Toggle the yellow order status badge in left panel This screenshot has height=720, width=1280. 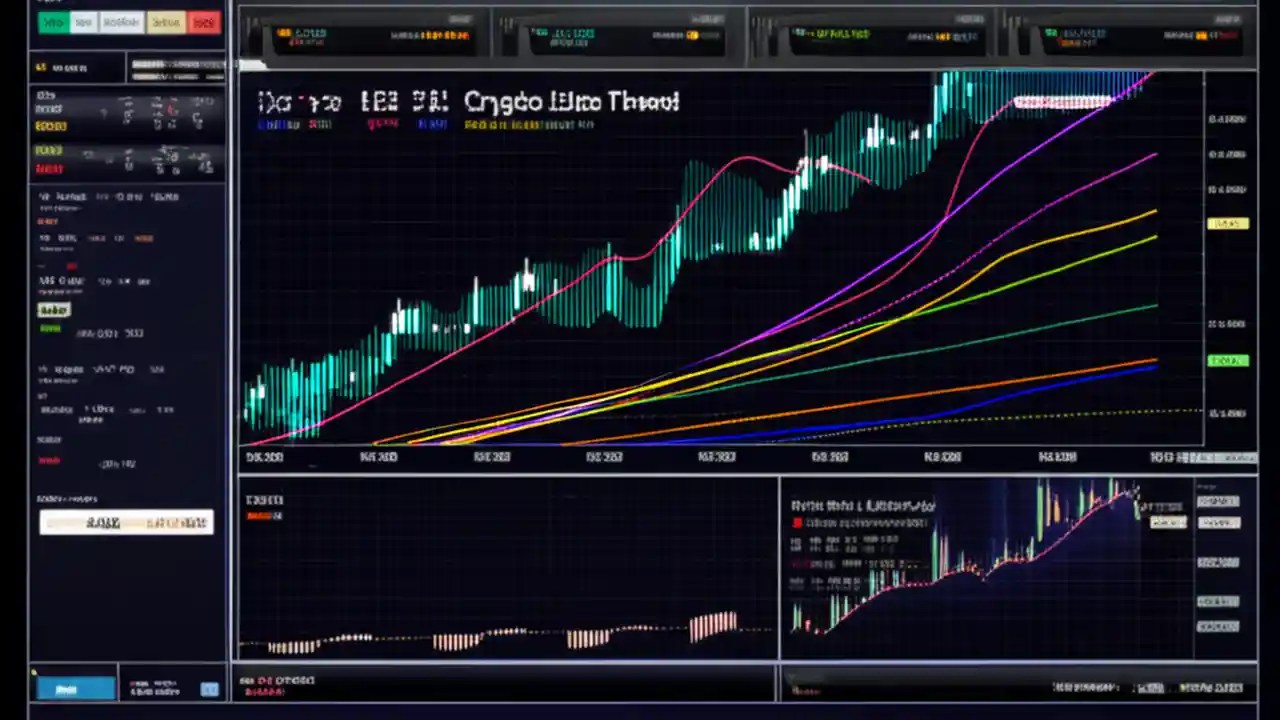[50, 125]
